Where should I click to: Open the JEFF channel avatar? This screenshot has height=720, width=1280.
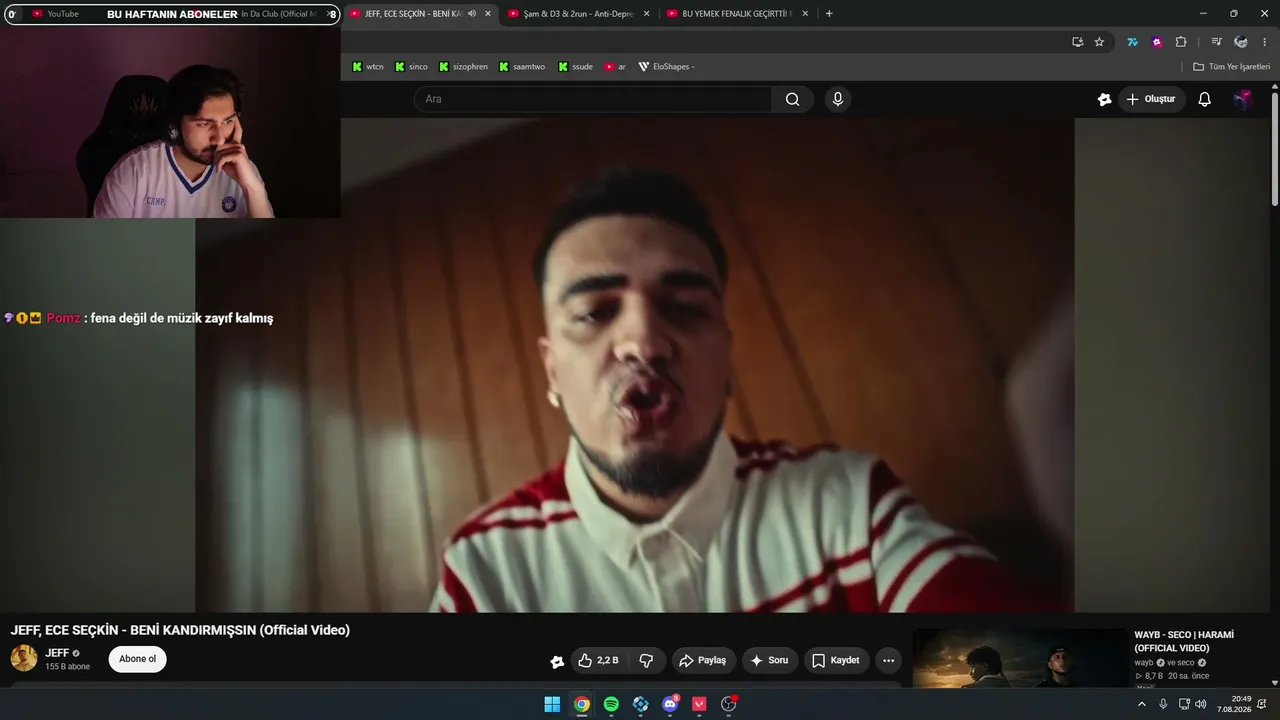click(24, 658)
